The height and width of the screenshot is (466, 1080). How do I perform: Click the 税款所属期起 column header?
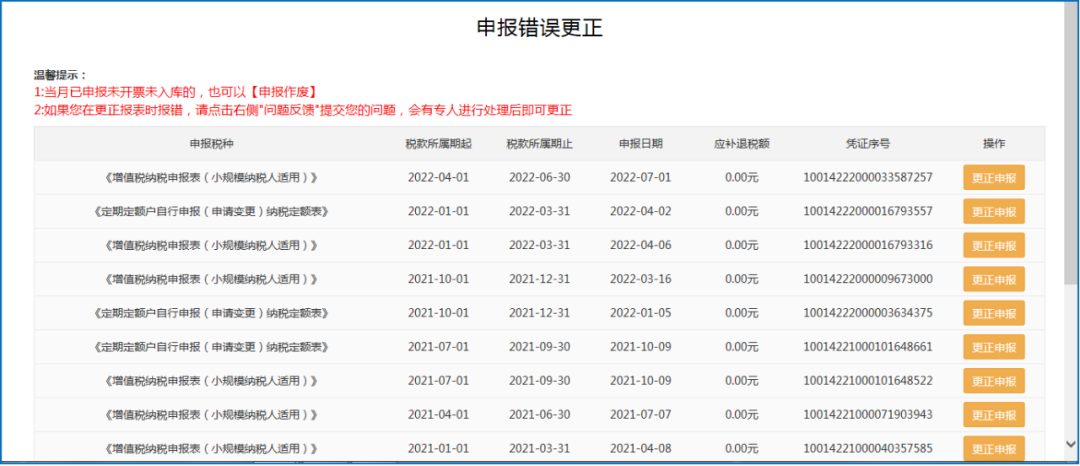pos(438,144)
